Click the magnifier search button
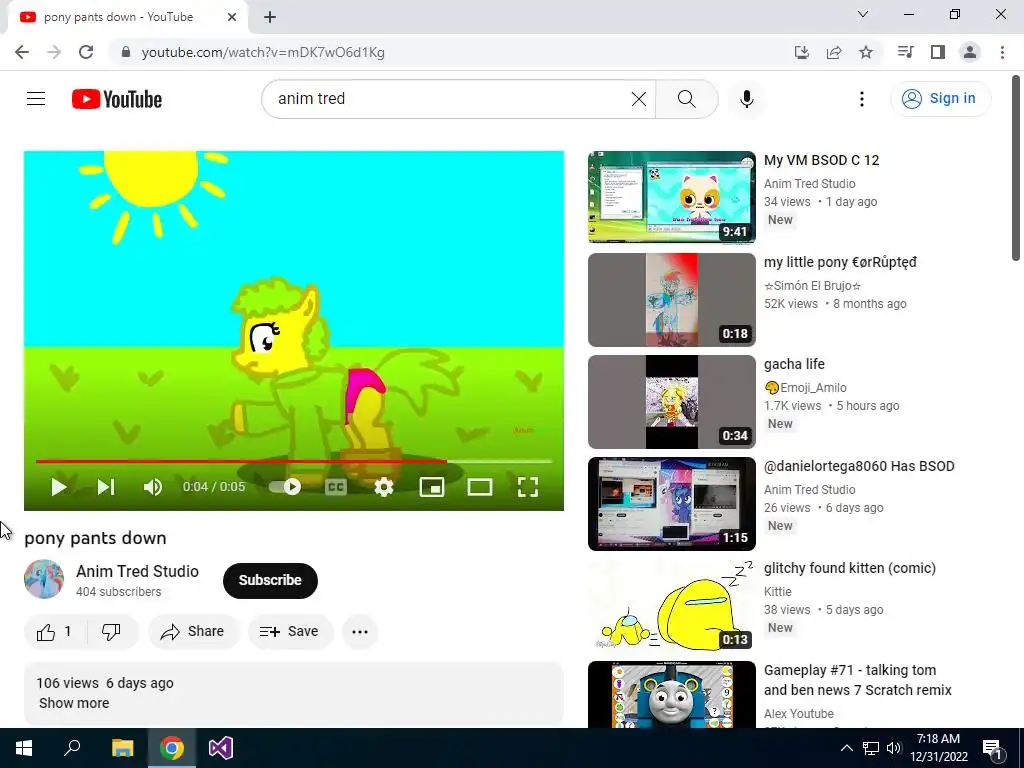Image resolution: width=1024 pixels, height=768 pixels. pos(686,99)
